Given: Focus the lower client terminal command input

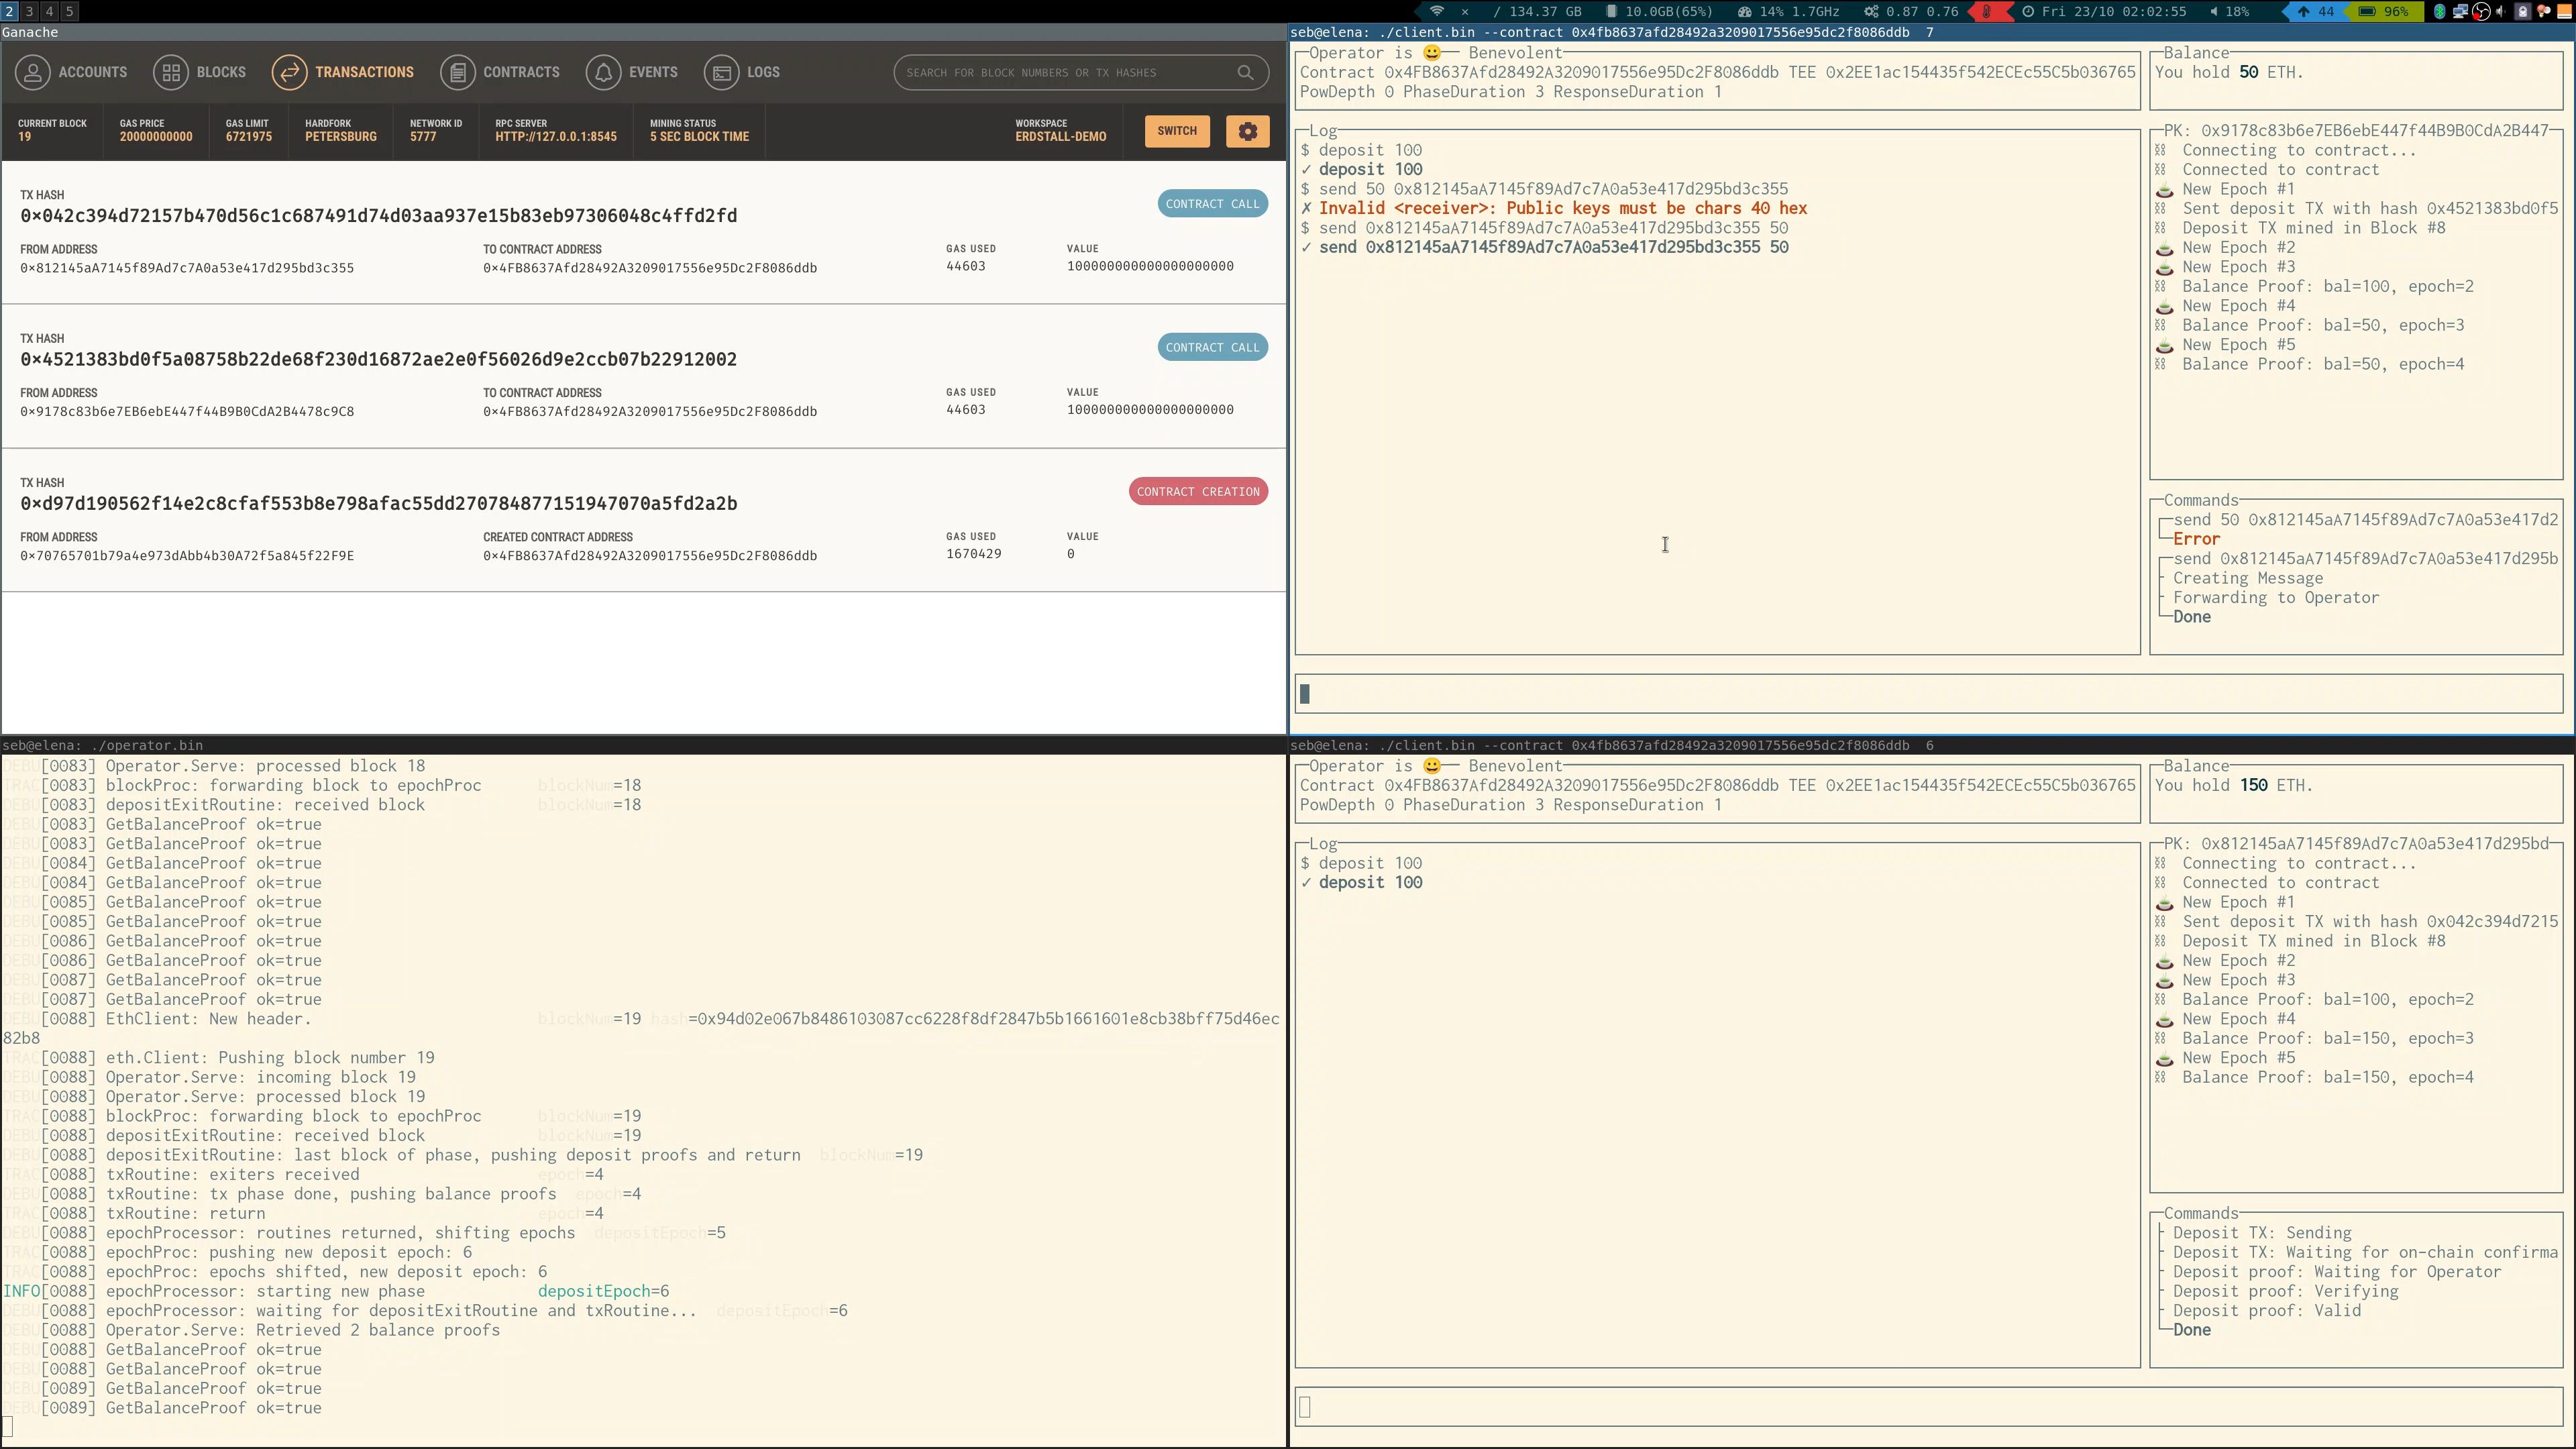Looking at the screenshot, I should click(x=1929, y=1406).
